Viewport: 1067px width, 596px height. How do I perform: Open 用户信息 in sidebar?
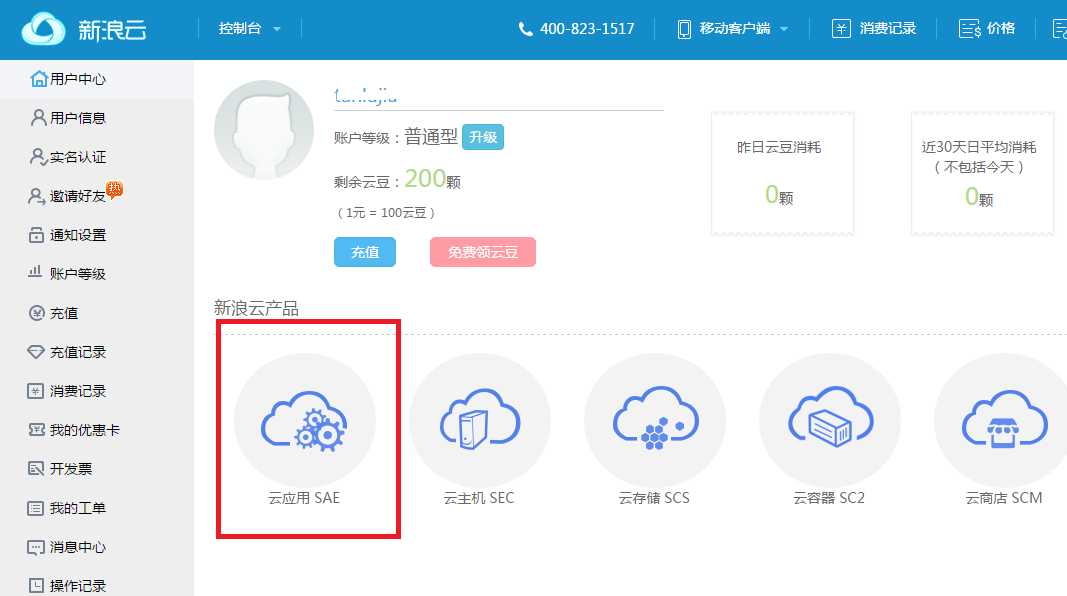pyautogui.click(x=78, y=118)
